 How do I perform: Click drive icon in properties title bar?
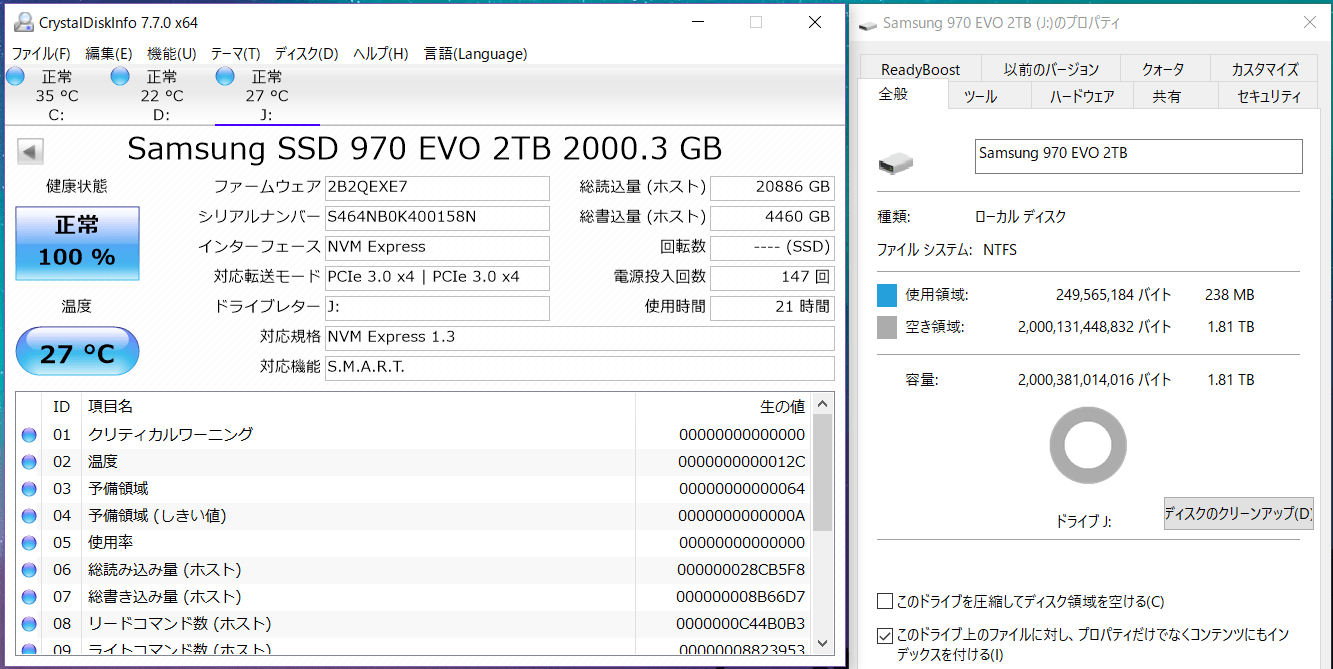click(868, 24)
